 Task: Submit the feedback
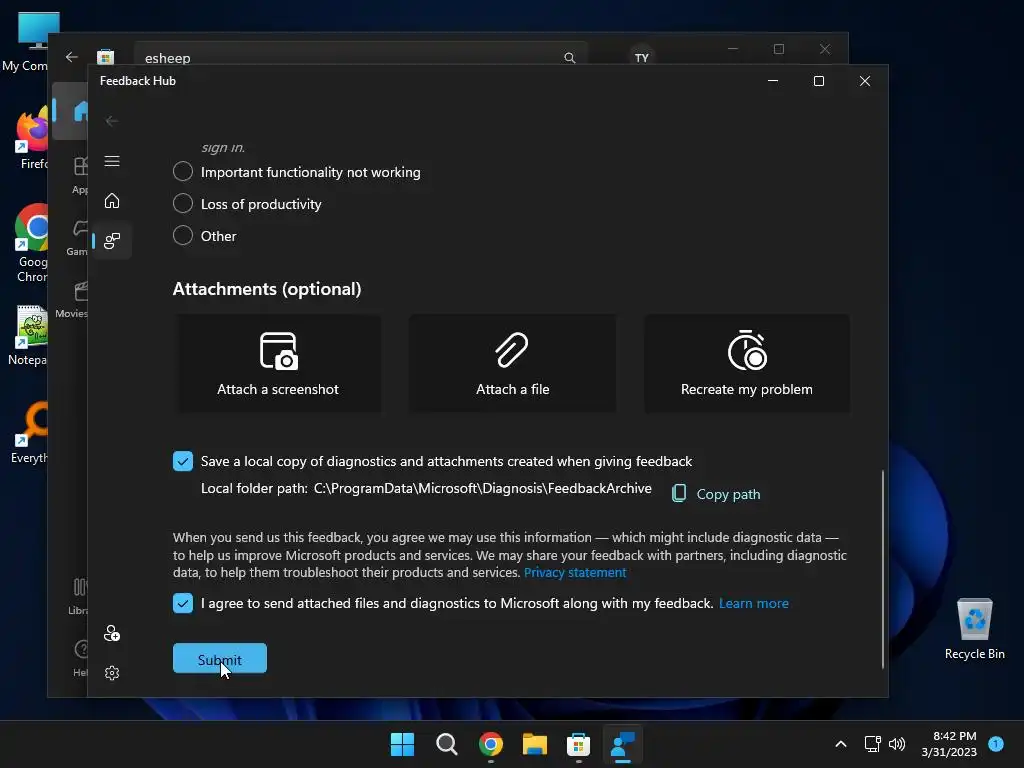(220, 658)
